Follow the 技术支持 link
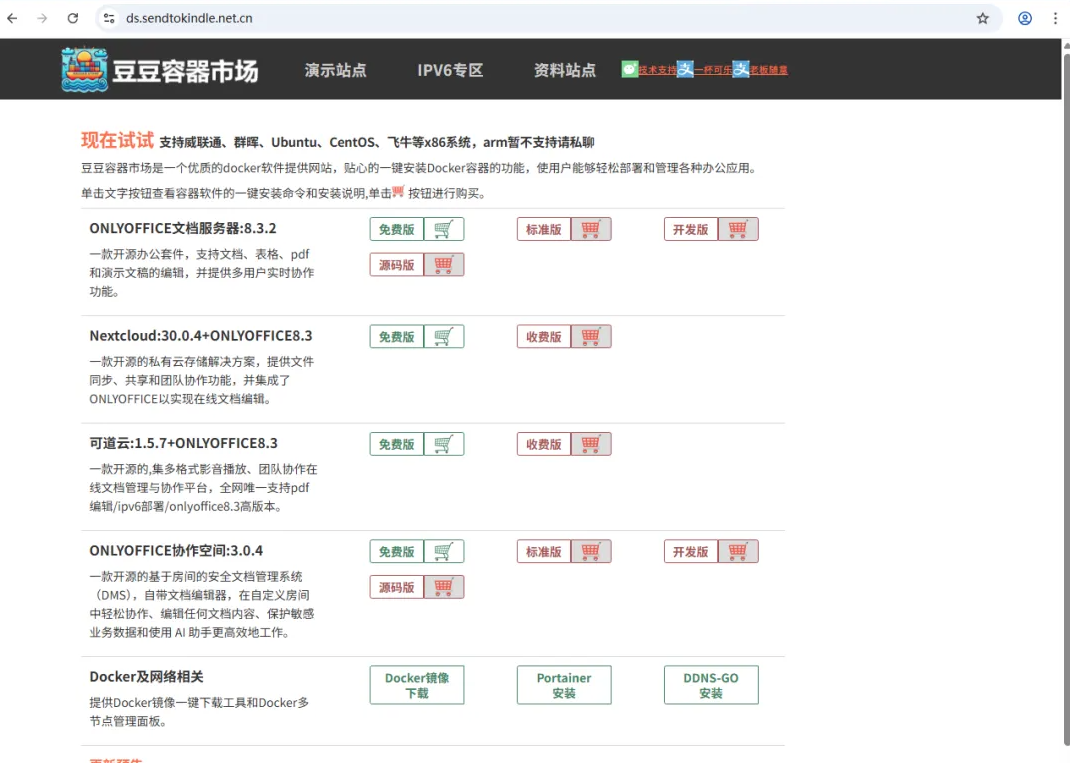 657,70
